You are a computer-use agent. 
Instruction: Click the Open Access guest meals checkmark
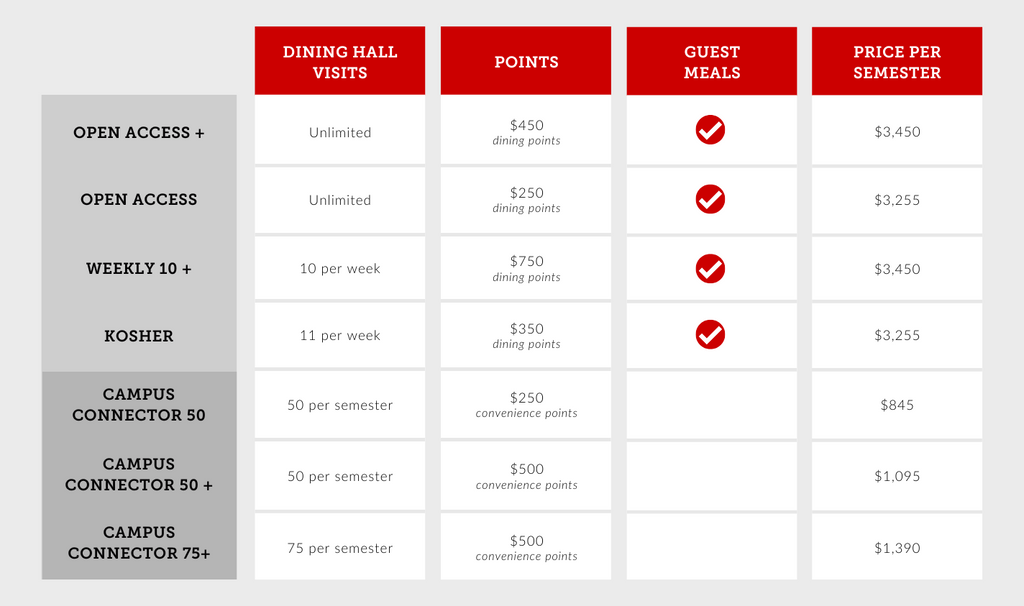click(x=710, y=199)
